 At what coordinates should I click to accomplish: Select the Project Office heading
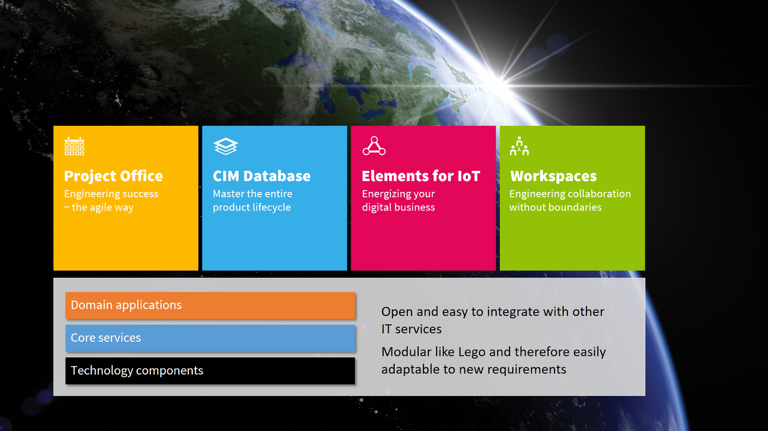click(113, 176)
